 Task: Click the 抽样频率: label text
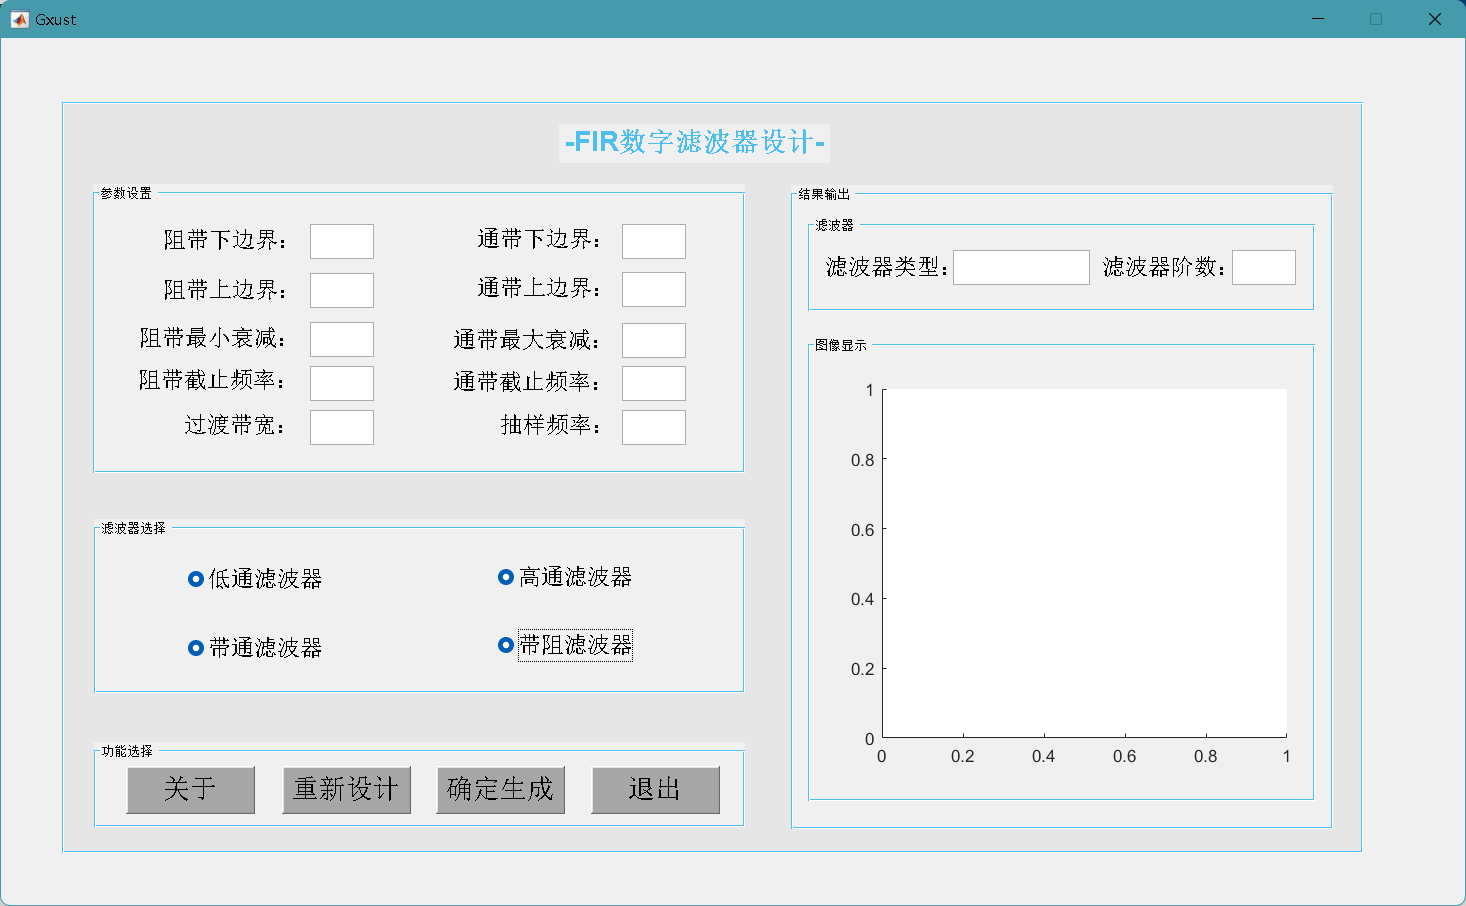pyautogui.click(x=551, y=425)
